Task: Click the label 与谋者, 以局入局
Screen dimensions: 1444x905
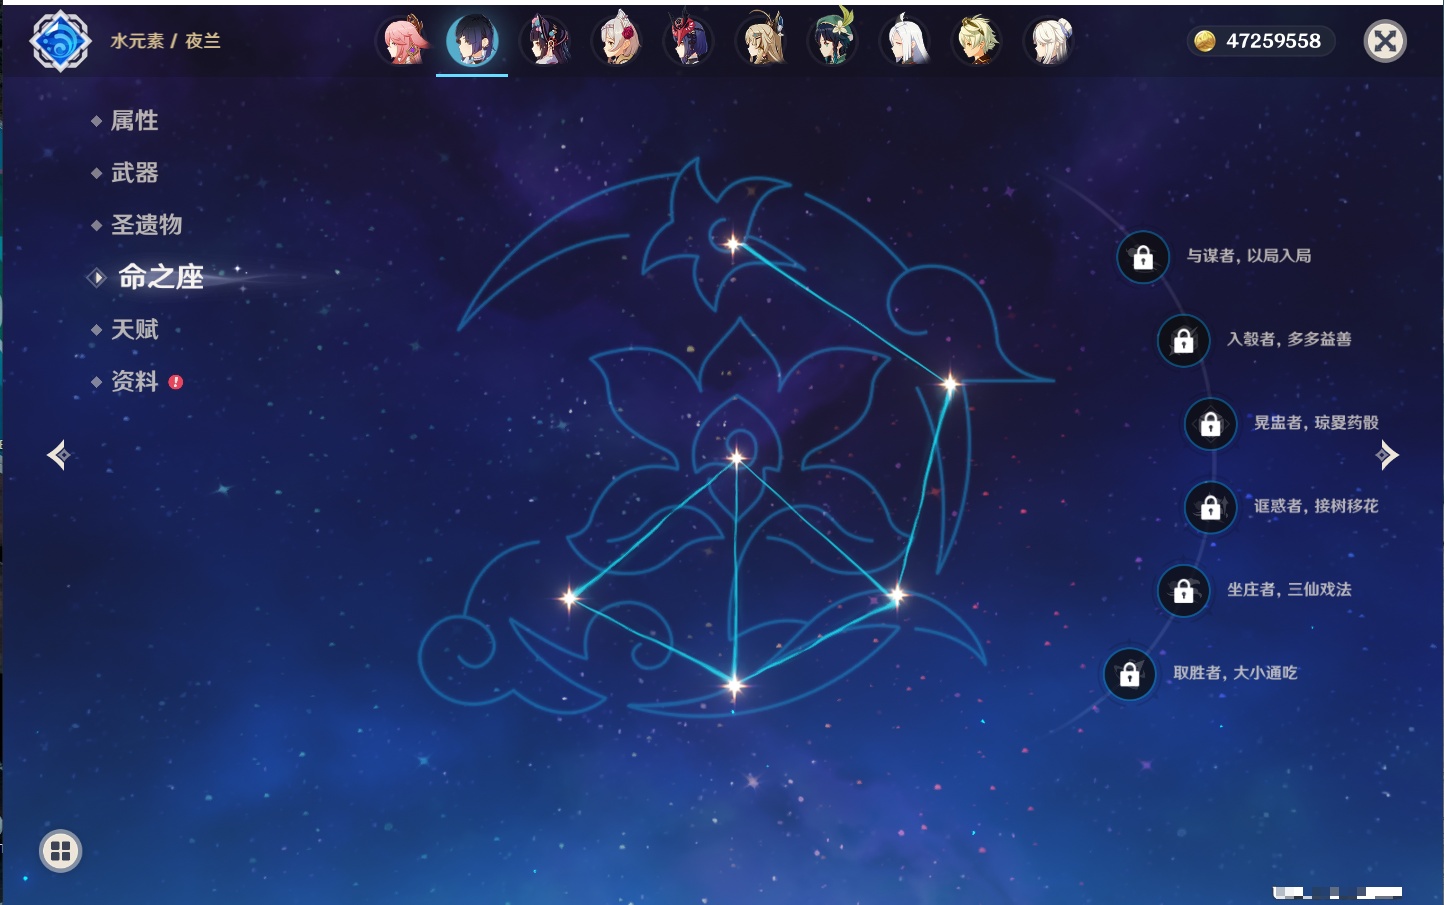Action: [x=1249, y=256]
